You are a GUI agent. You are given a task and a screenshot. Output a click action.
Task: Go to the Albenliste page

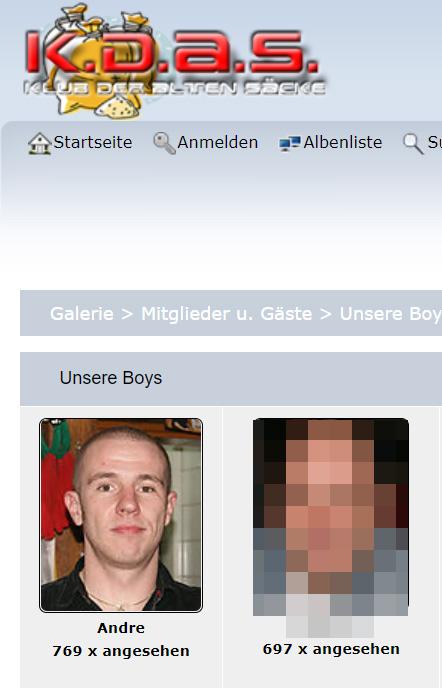click(343, 143)
